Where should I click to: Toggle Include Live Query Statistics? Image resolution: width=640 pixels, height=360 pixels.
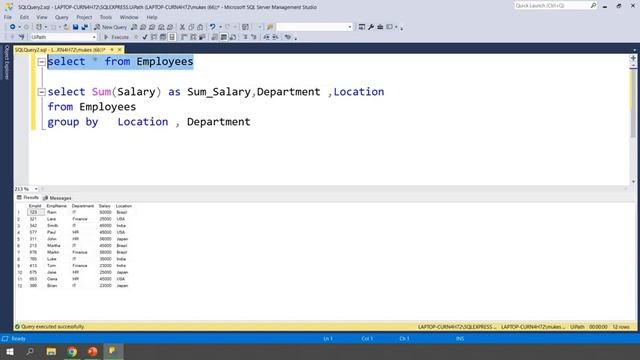tap(193, 37)
